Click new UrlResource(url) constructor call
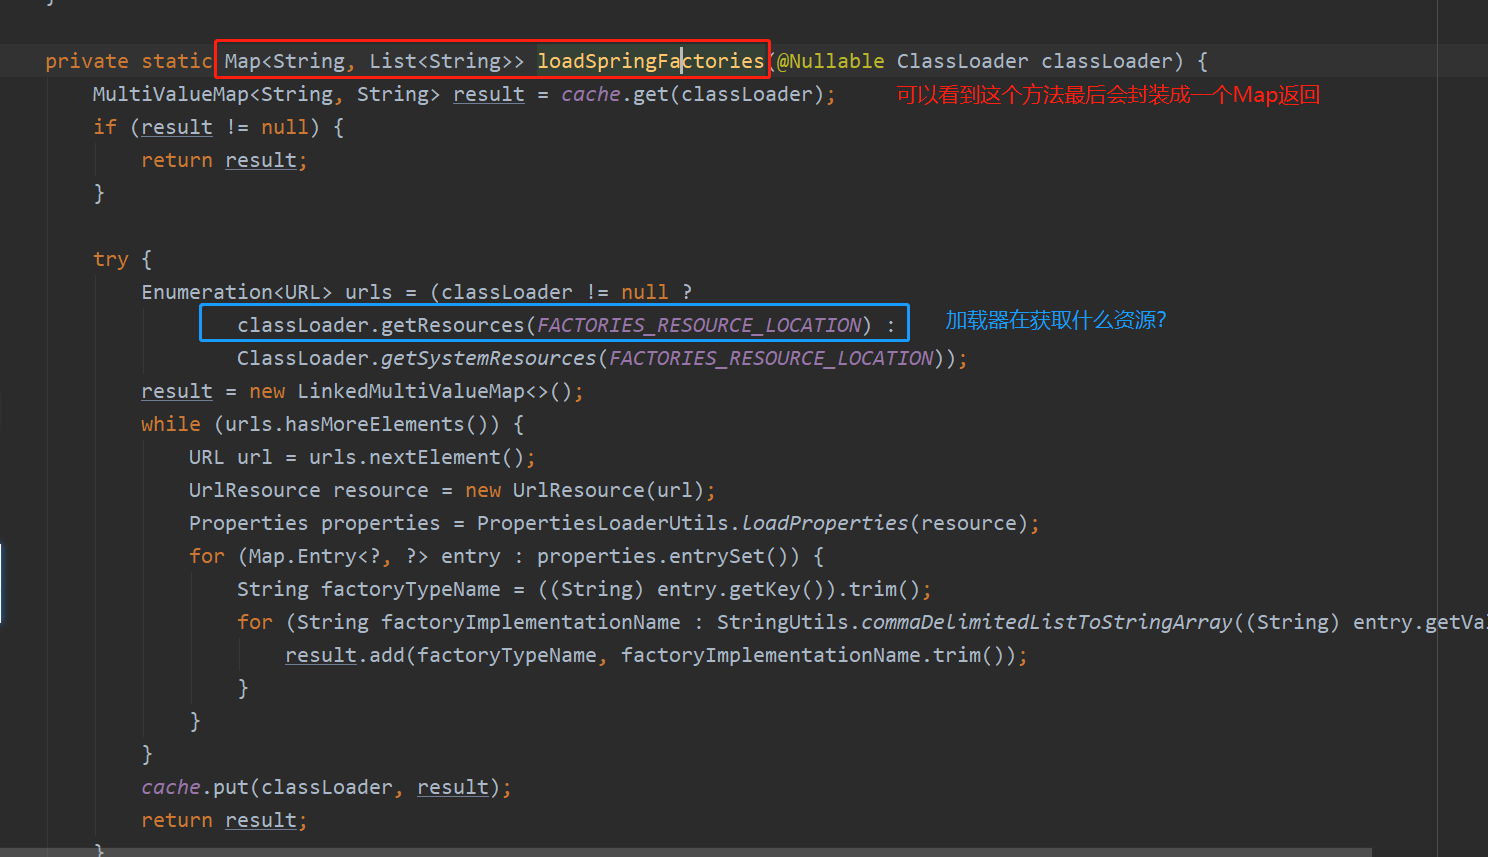 pyautogui.click(x=585, y=490)
